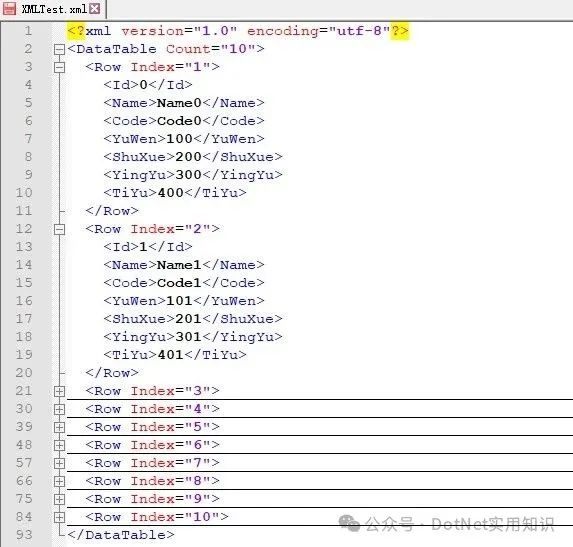The height and width of the screenshot is (547, 573).
Task: Click the red save icon on XMLTest.xml tab
Action: (9, 8)
